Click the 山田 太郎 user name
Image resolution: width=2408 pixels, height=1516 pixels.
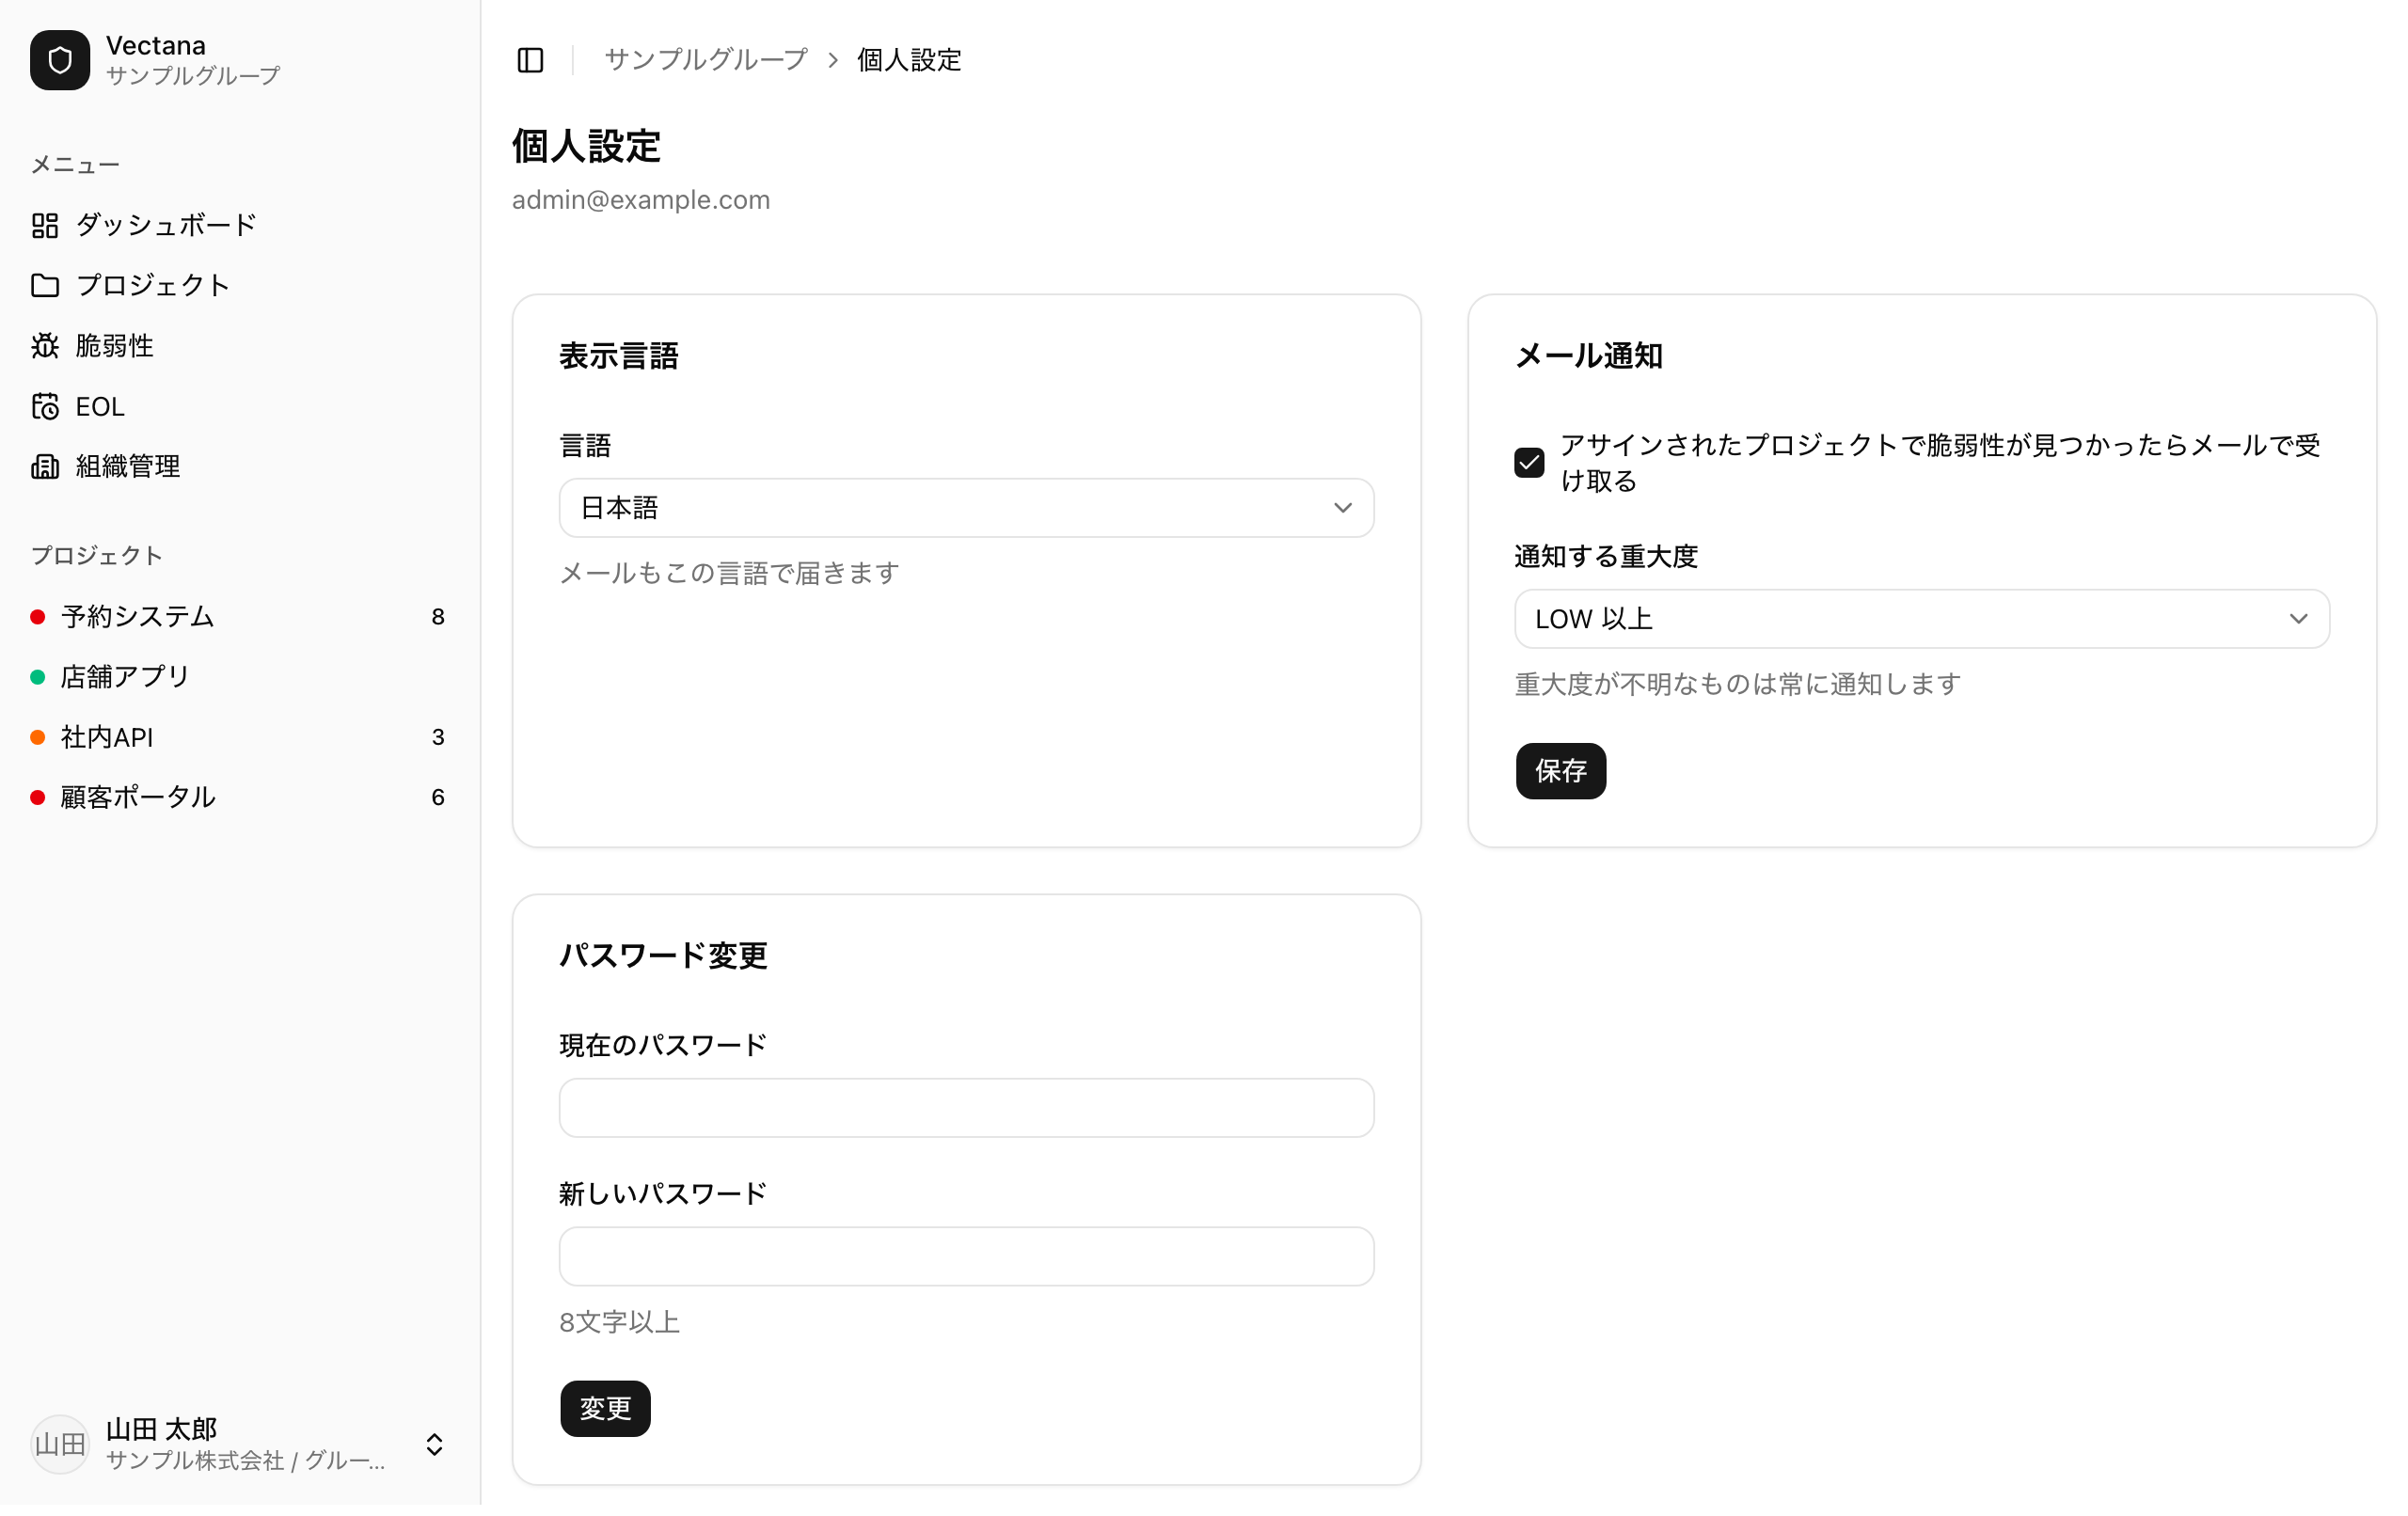pos(162,1428)
